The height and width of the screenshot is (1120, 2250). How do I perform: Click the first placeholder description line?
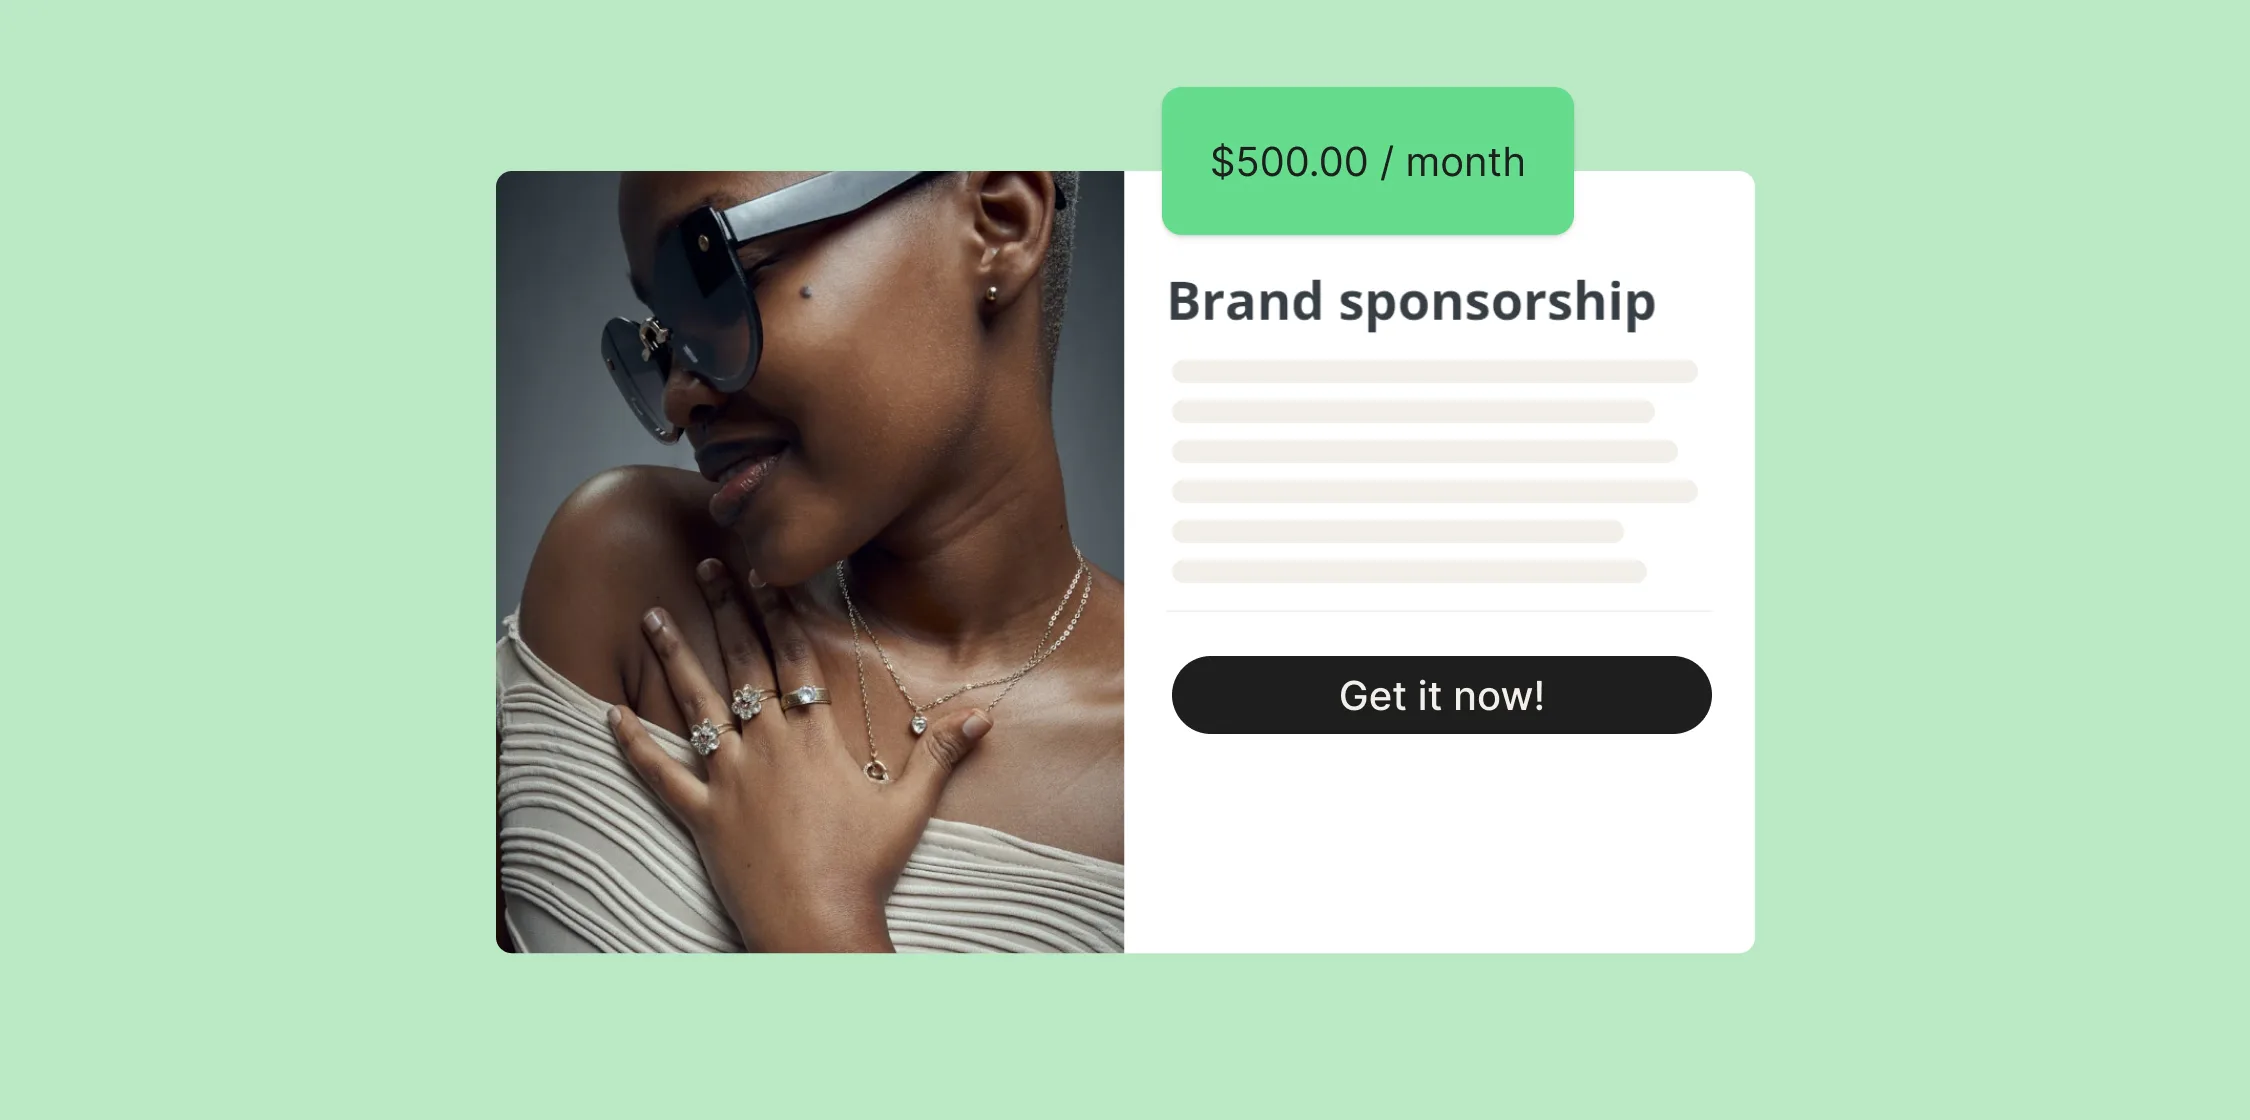(1434, 371)
